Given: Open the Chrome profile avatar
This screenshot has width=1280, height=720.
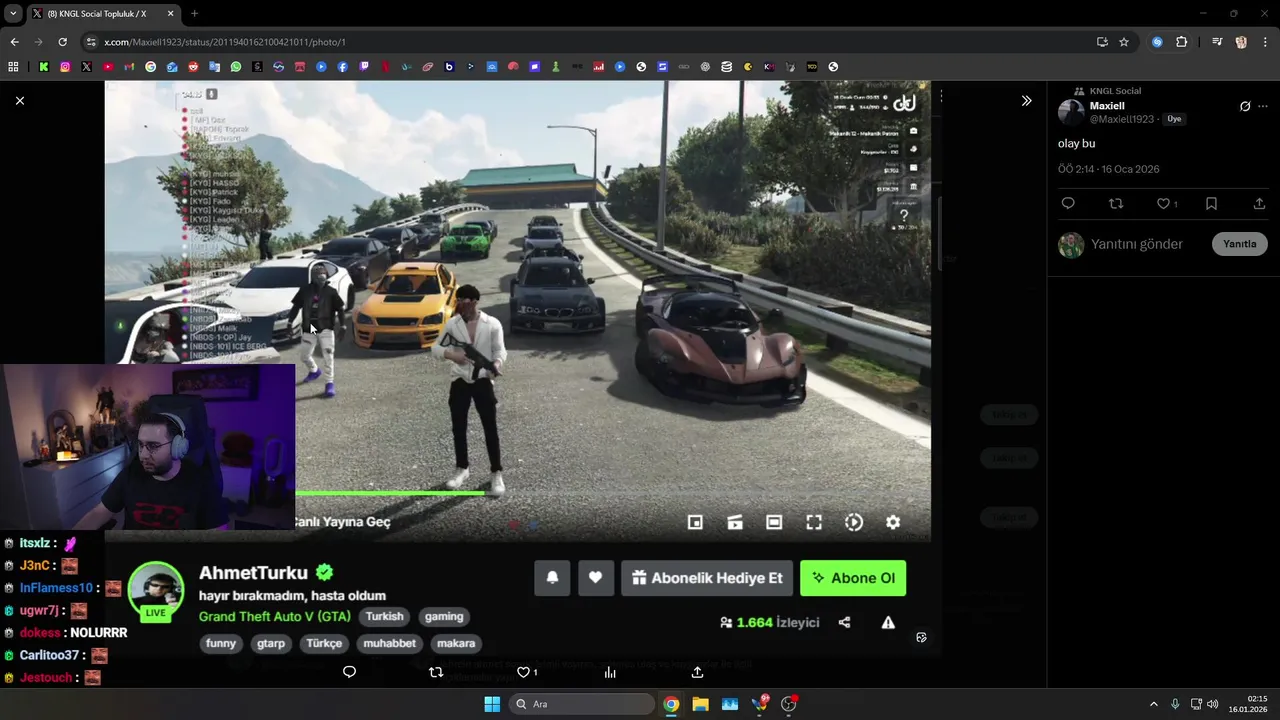Looking at the screenshot, I should click(1241, 42).
